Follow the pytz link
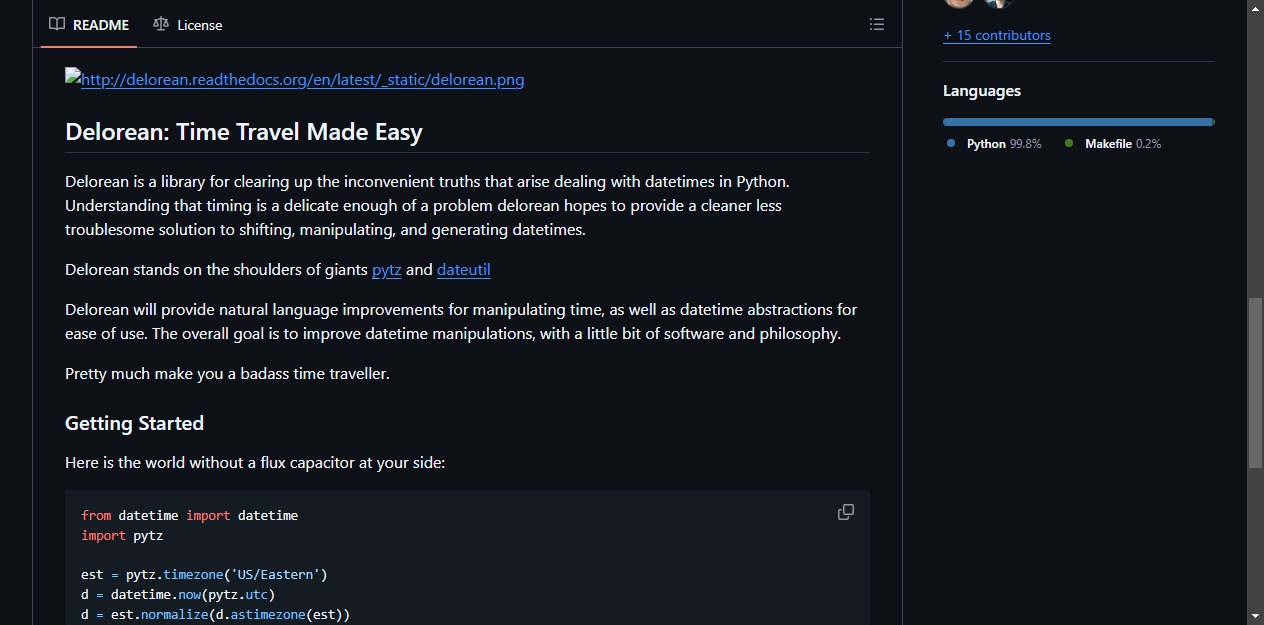 tap(386, 269)
